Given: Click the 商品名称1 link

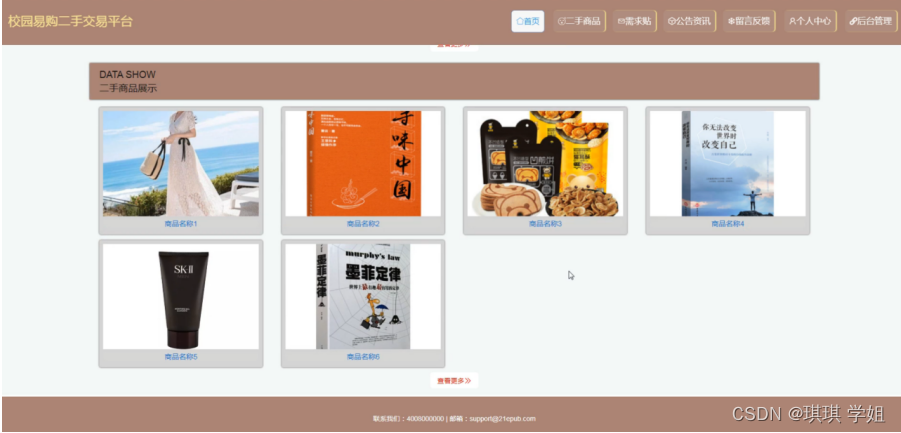Looking at the screenshot, I should pyautogui.click(x=181, y=224).
